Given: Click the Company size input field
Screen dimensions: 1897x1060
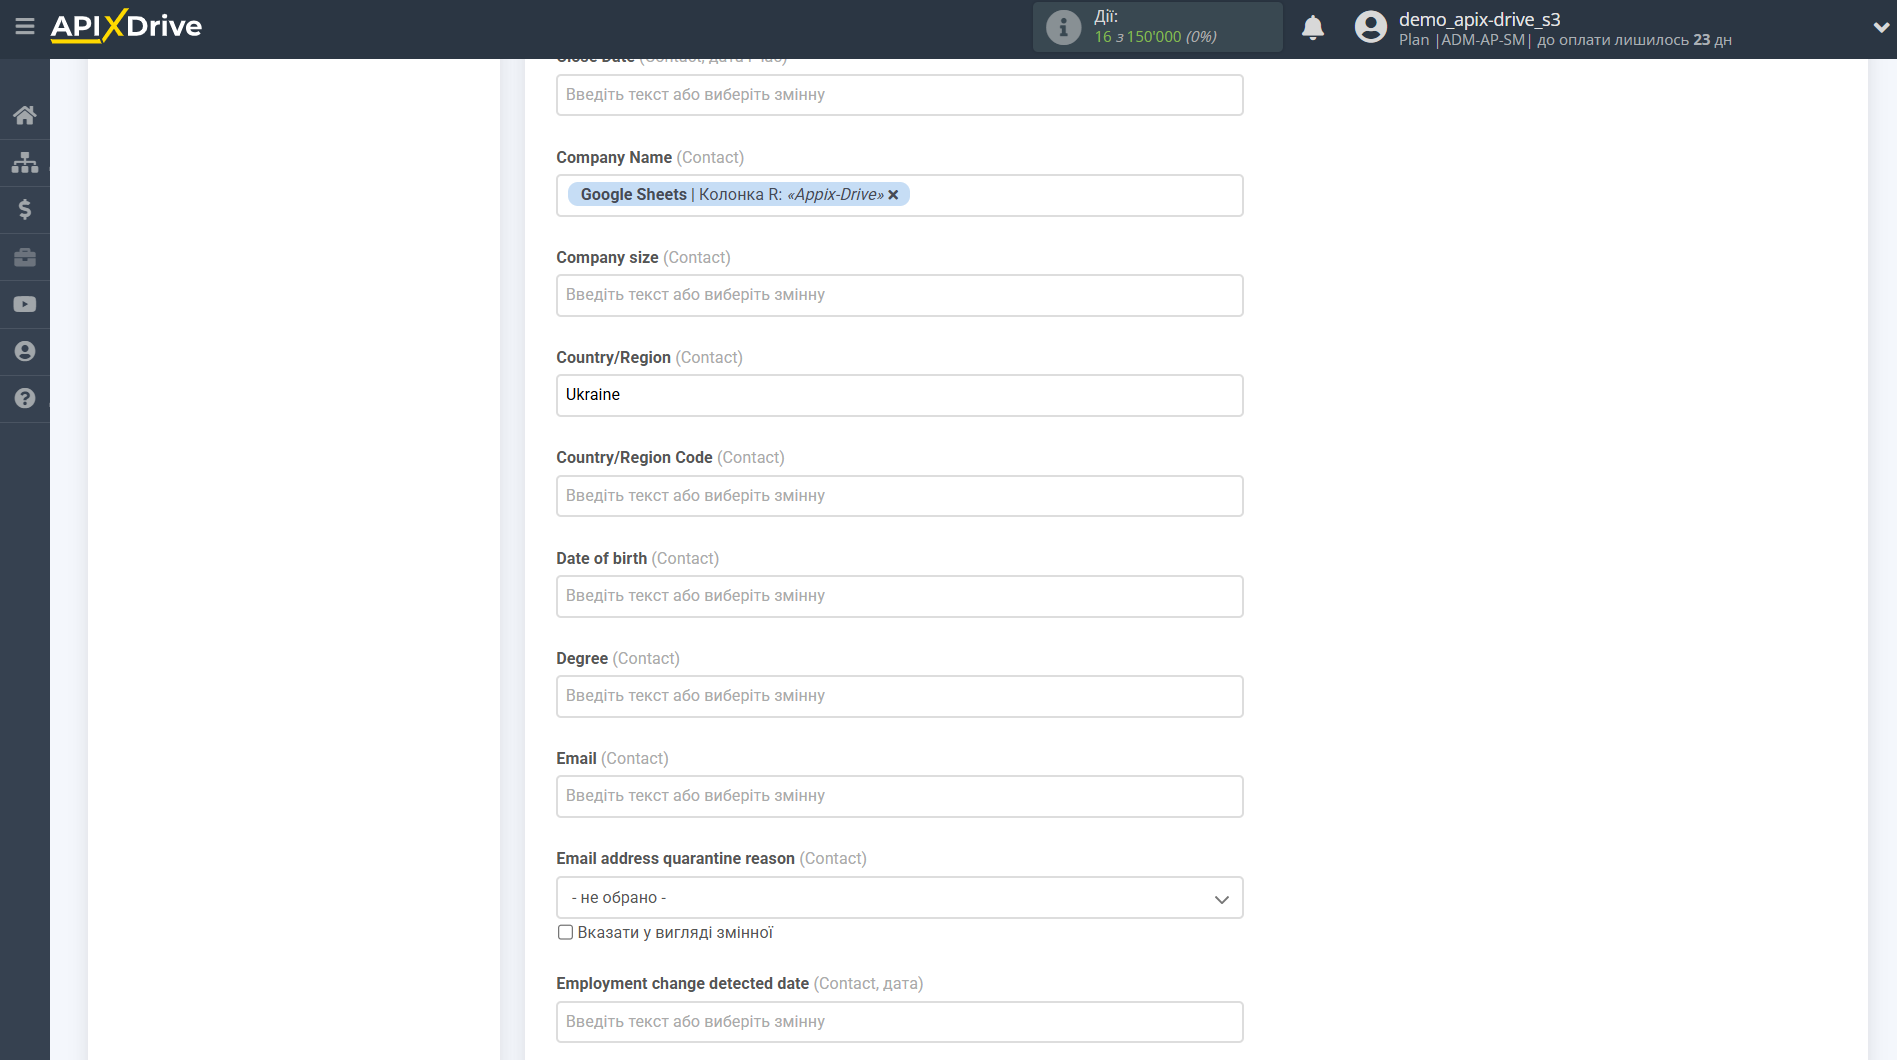Looking at the screenshot, I should [x=899, y=295].
